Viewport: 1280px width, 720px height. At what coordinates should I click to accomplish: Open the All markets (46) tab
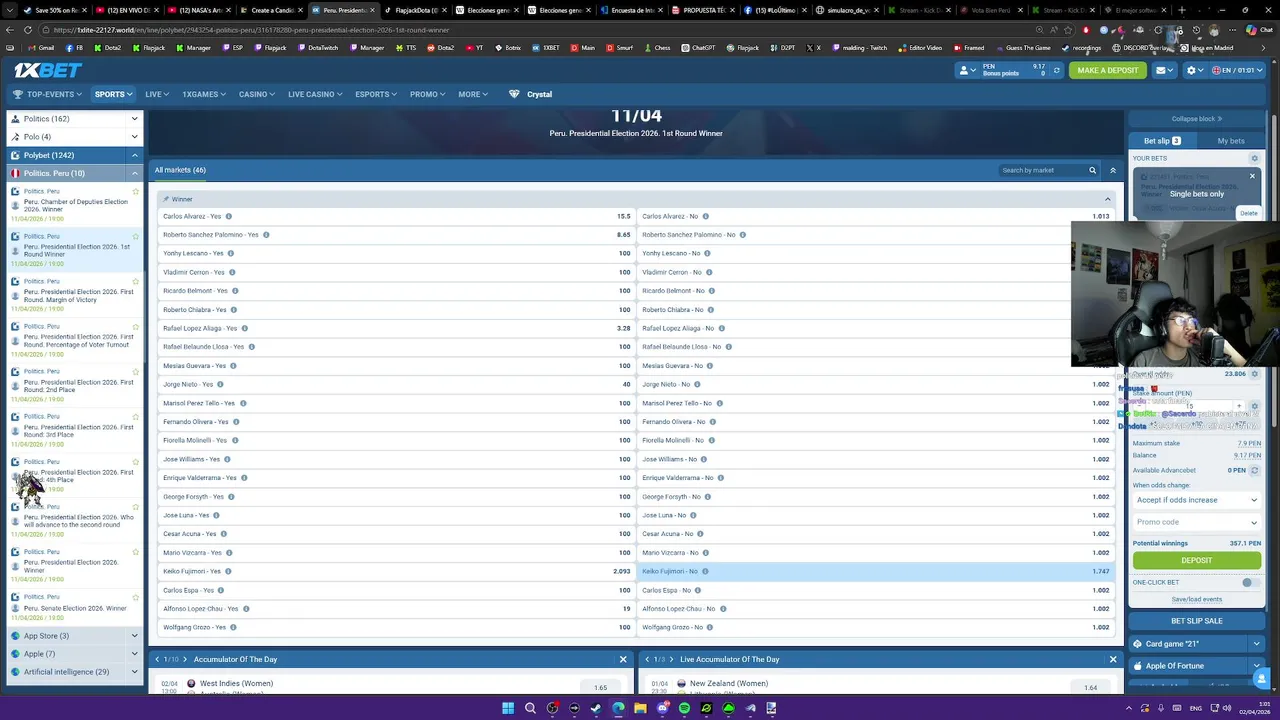[180, 170]
